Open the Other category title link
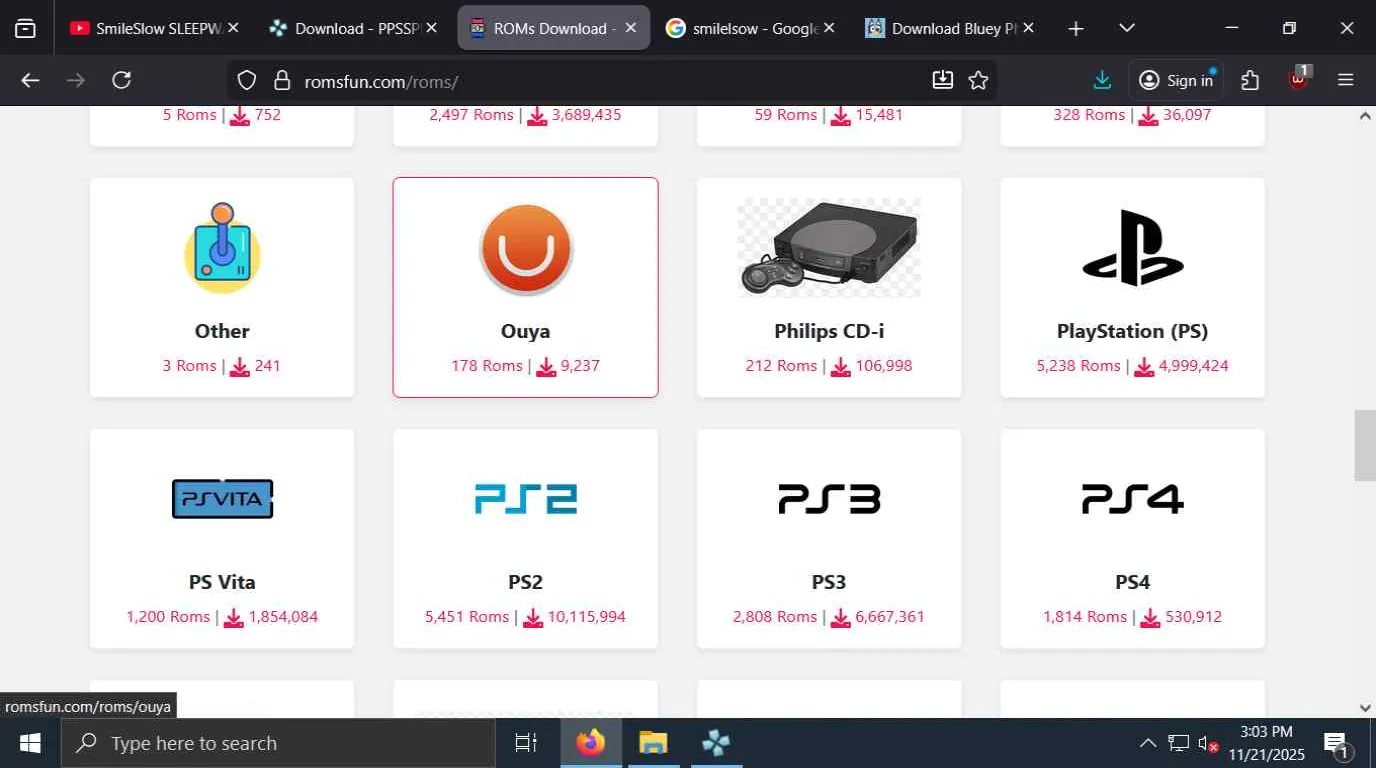This screenshot has width=1376, height=768. (222, 331)
